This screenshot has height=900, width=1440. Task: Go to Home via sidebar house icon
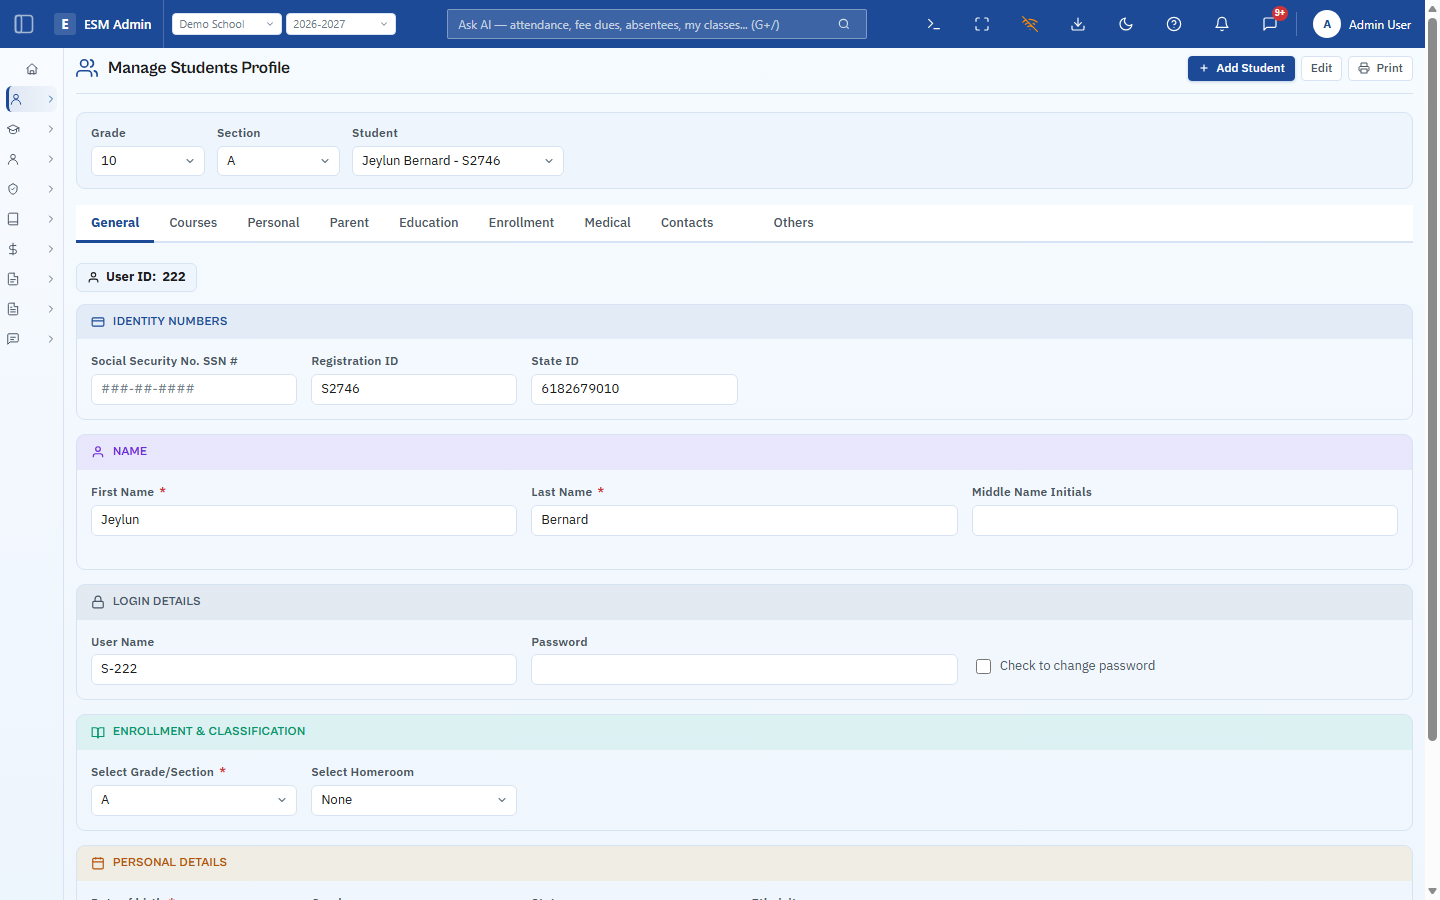(32, 69)
